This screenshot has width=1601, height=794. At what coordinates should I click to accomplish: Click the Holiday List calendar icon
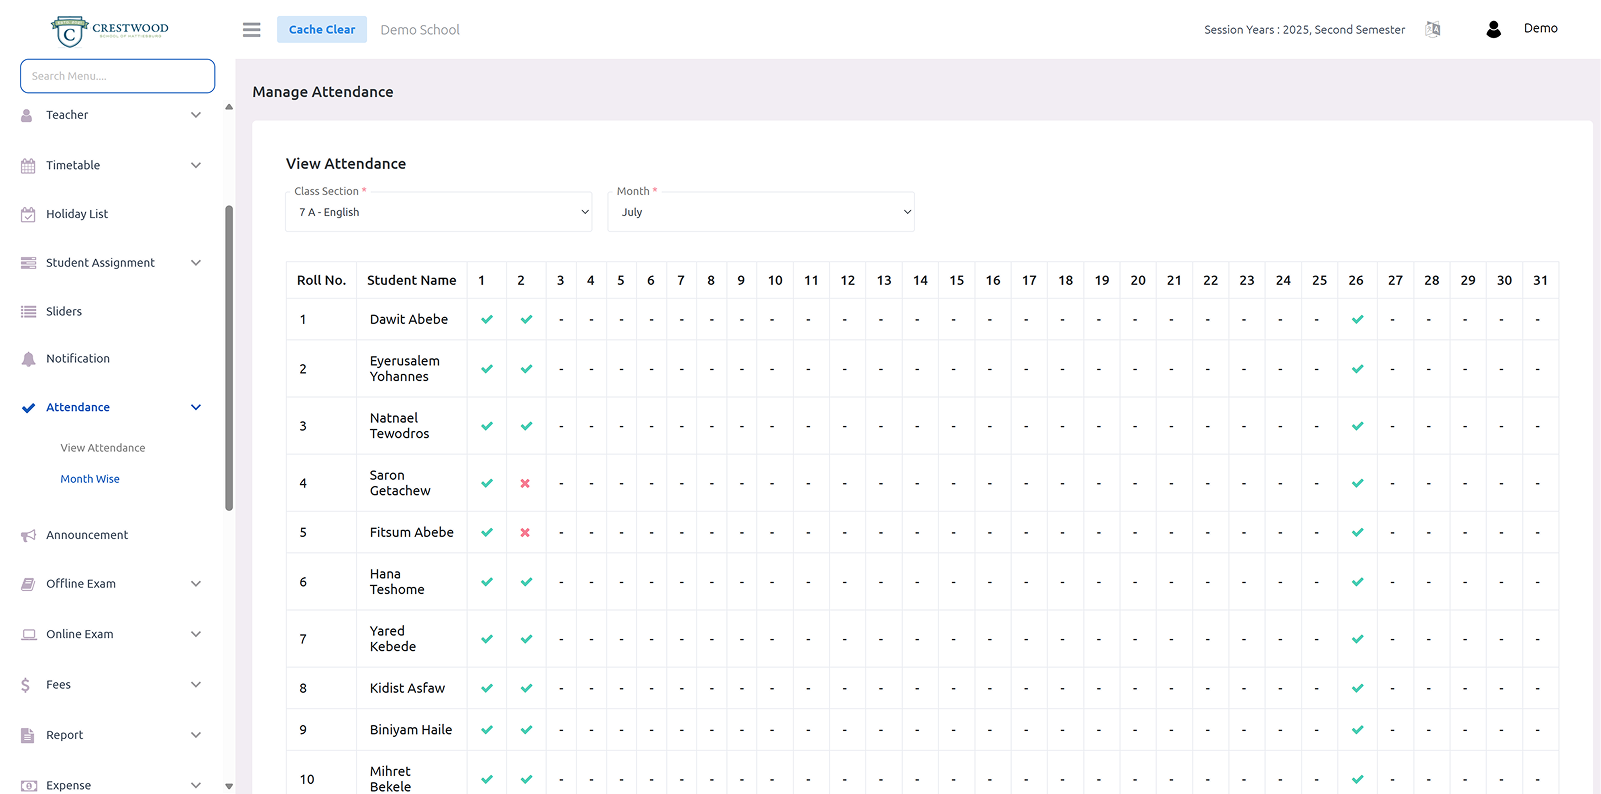(x=28, y=214)
